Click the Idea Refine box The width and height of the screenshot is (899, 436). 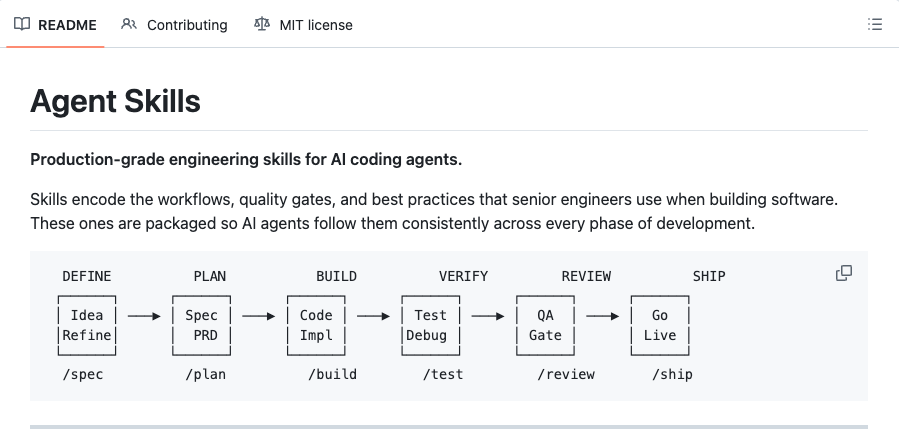[x=87, y=325]
